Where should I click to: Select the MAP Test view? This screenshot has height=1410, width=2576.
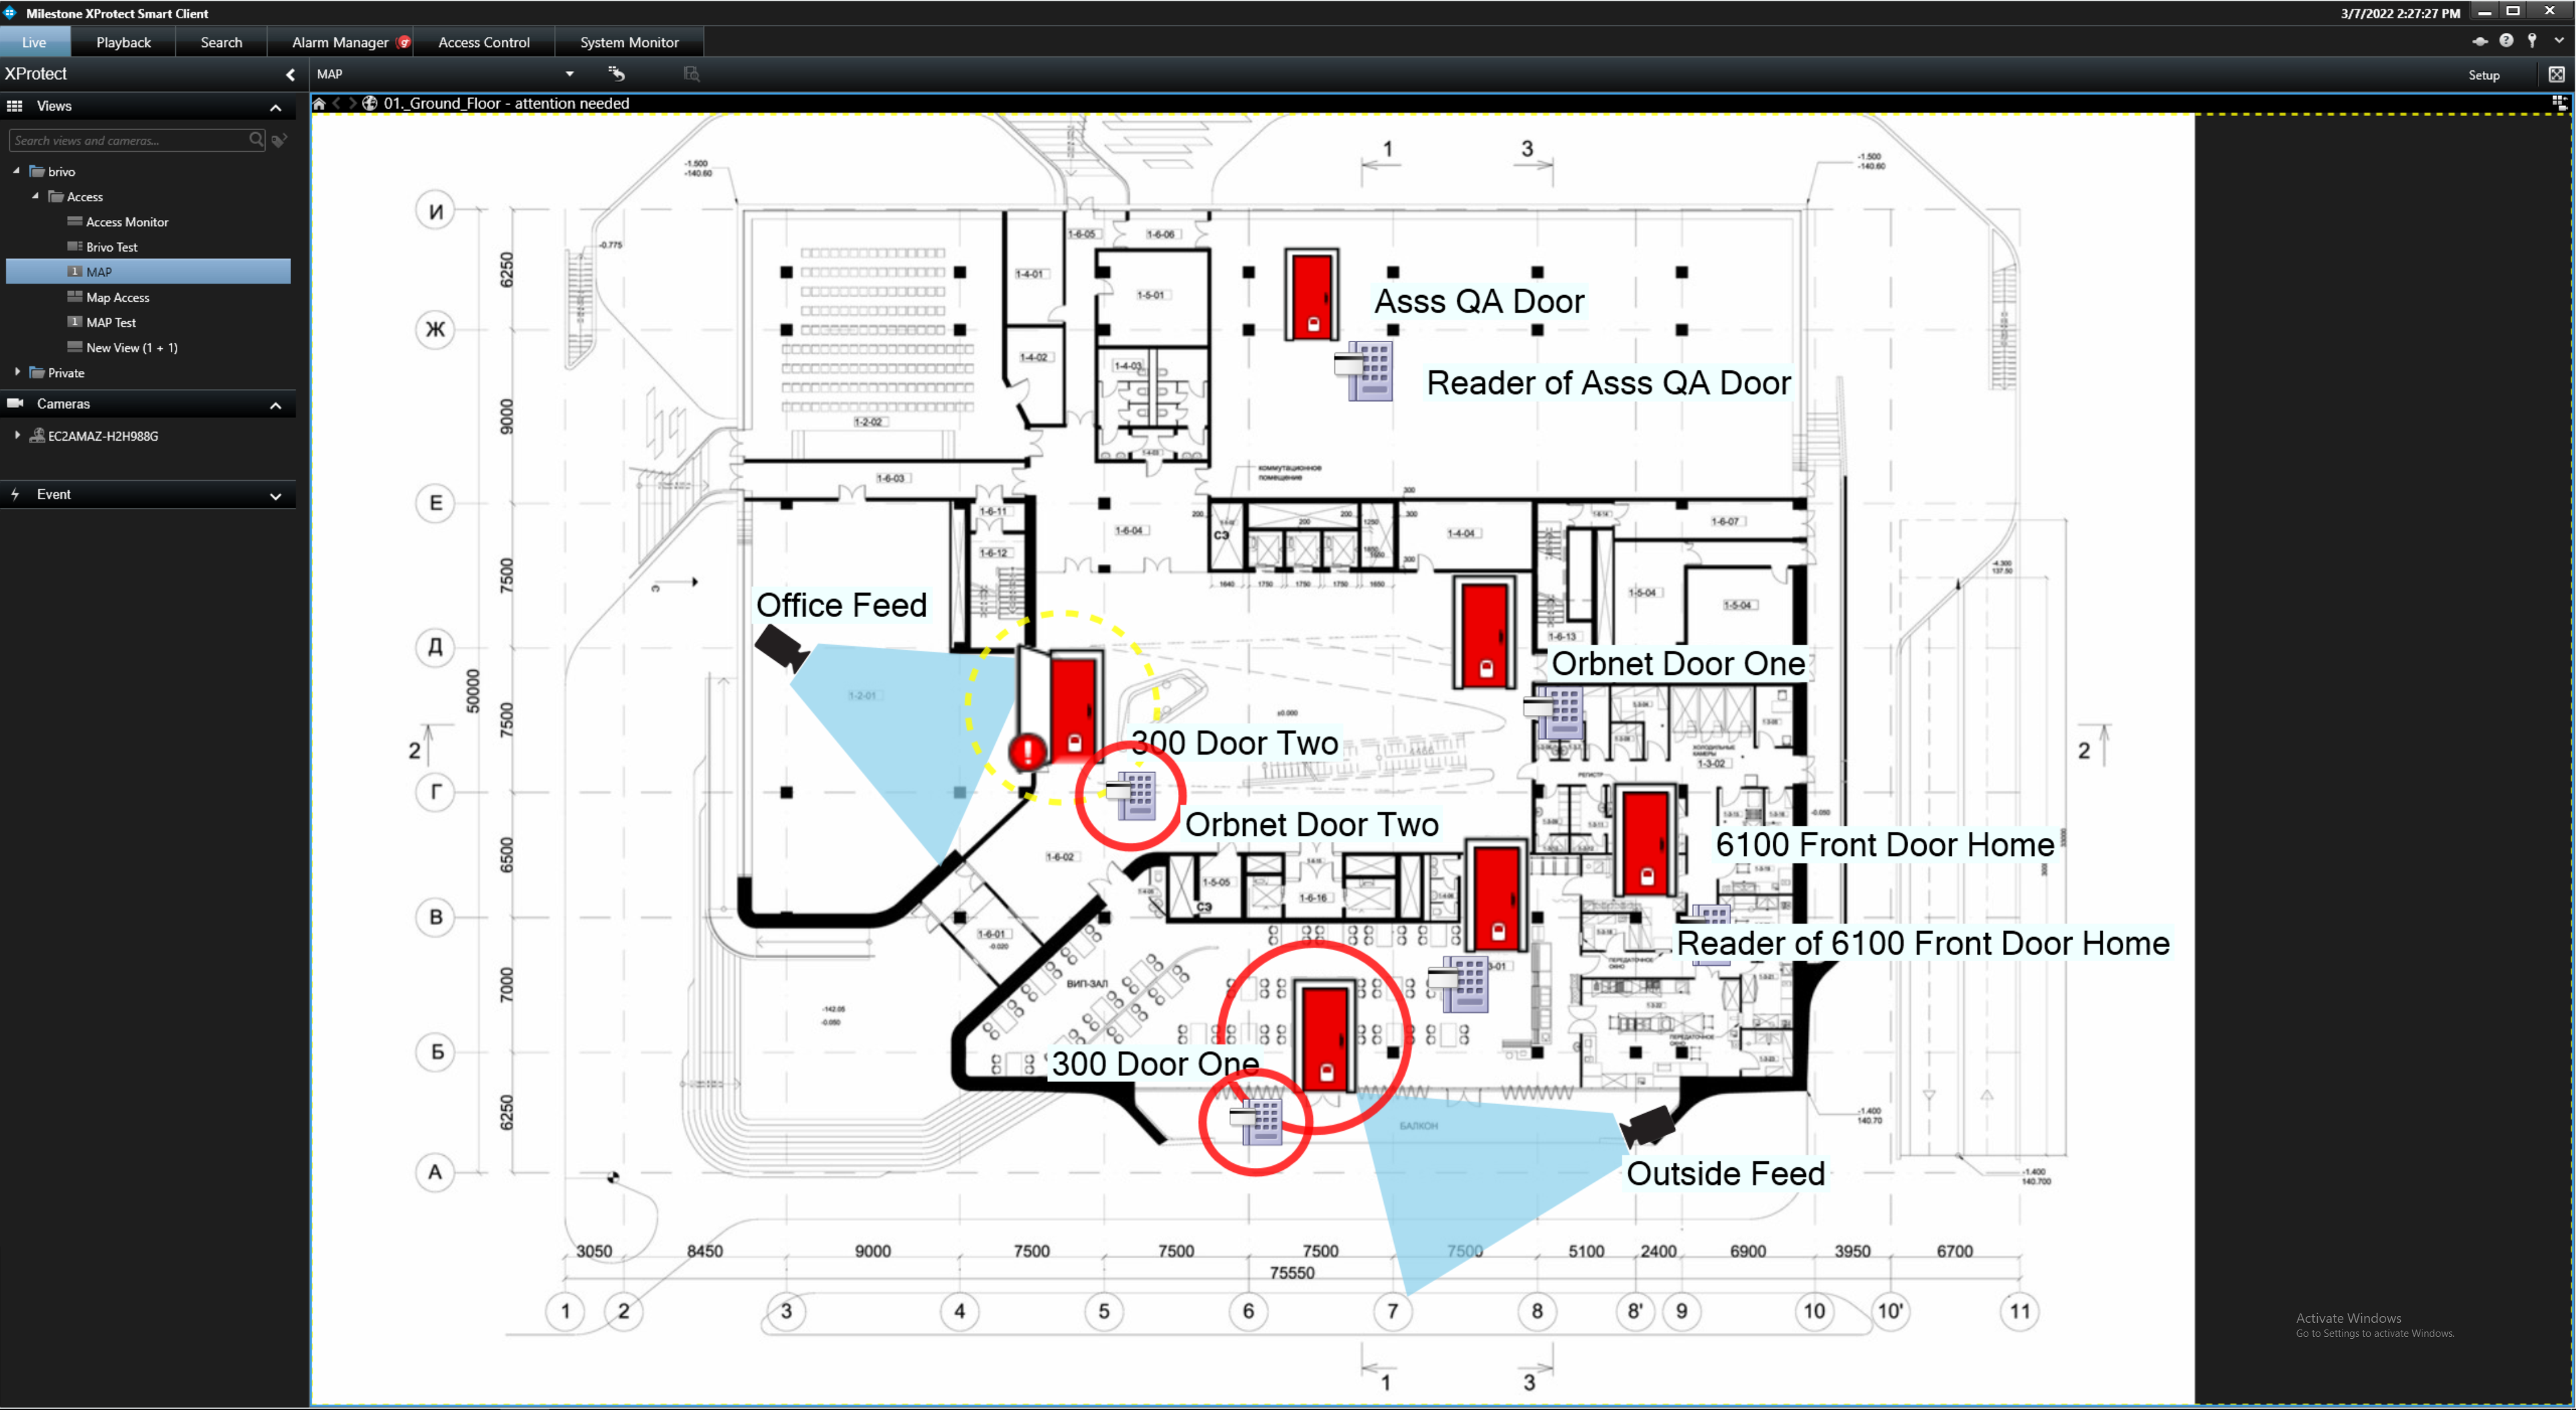[111, 322]
